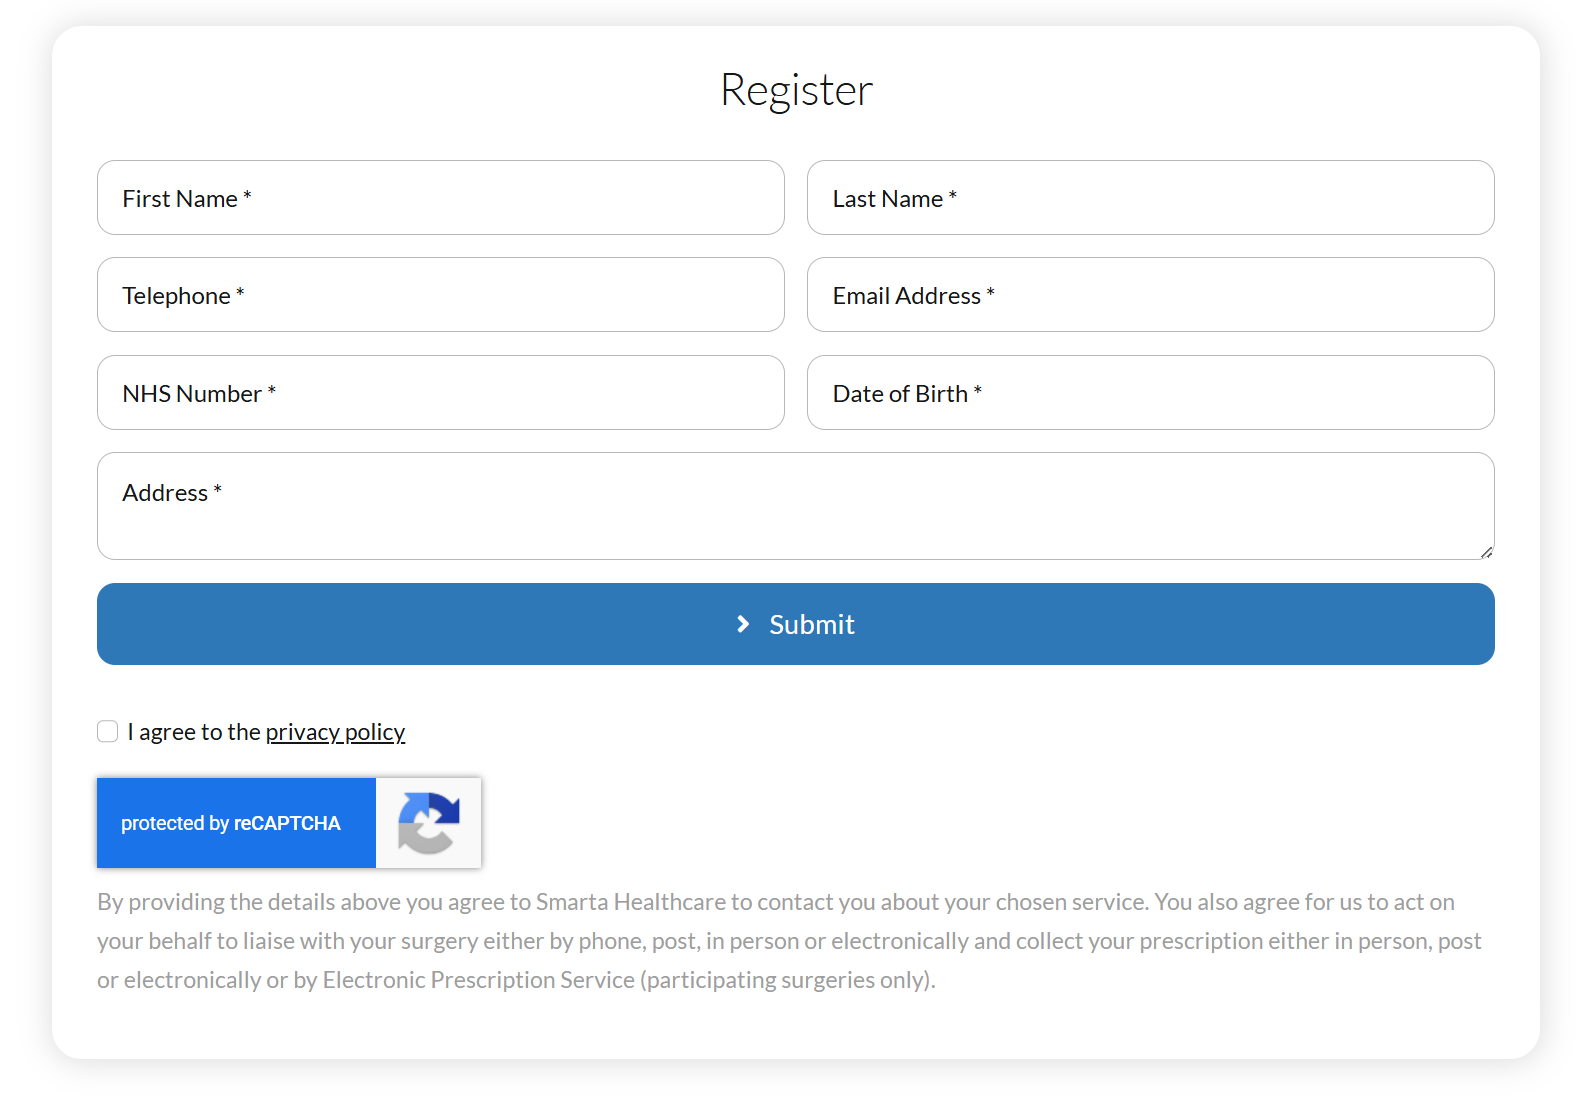
Task: Click the Address box resize handle
Action: pos(1486,551)
